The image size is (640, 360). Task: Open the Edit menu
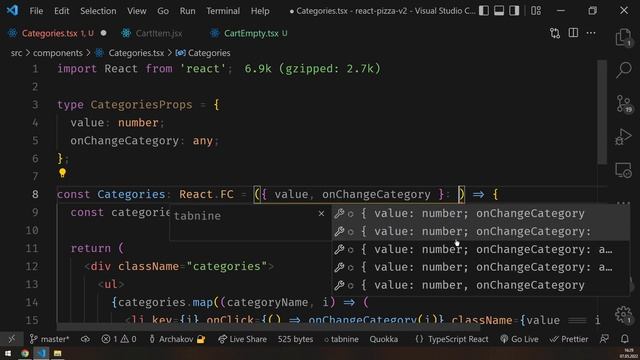coord(62,11)
